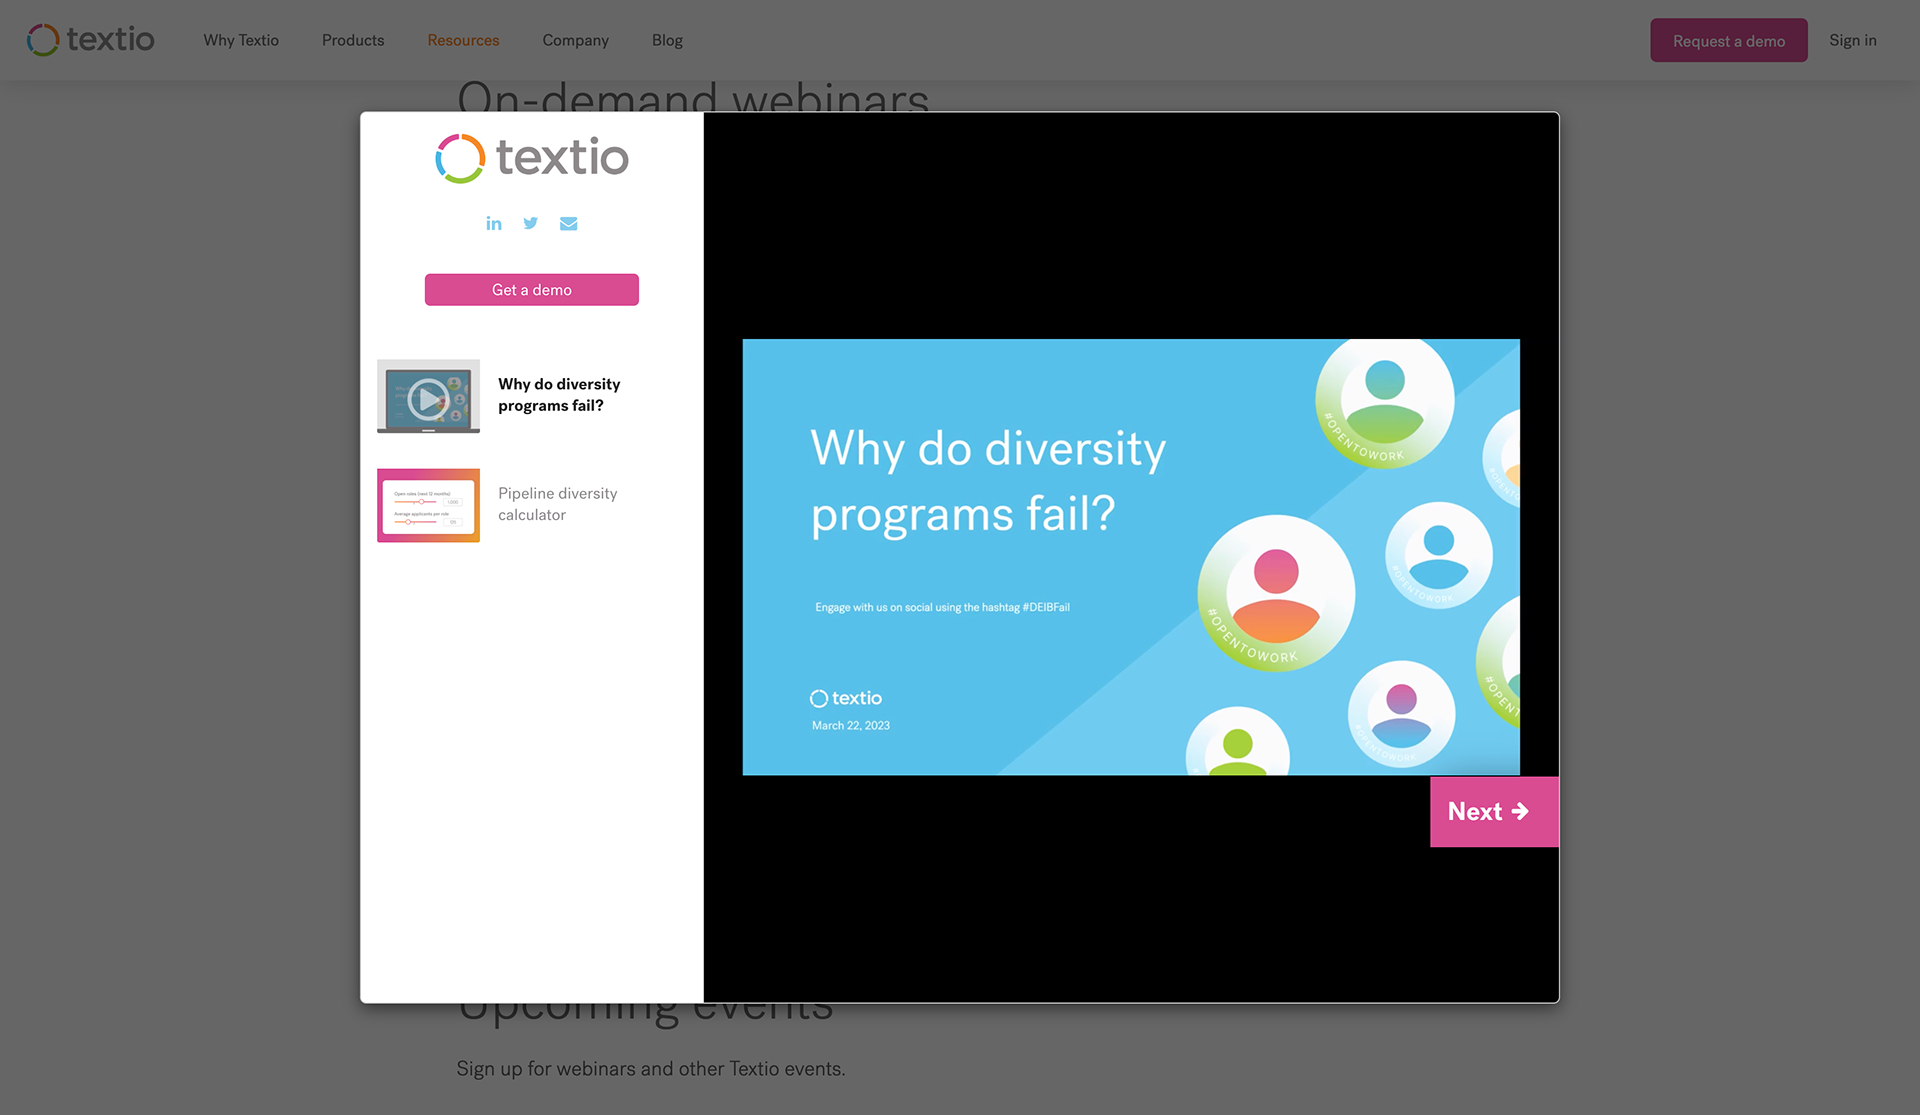Screen dimensions: 1920x1115
Task: Select the 'Pipeline diversity calculator' title
Action: 557,504
